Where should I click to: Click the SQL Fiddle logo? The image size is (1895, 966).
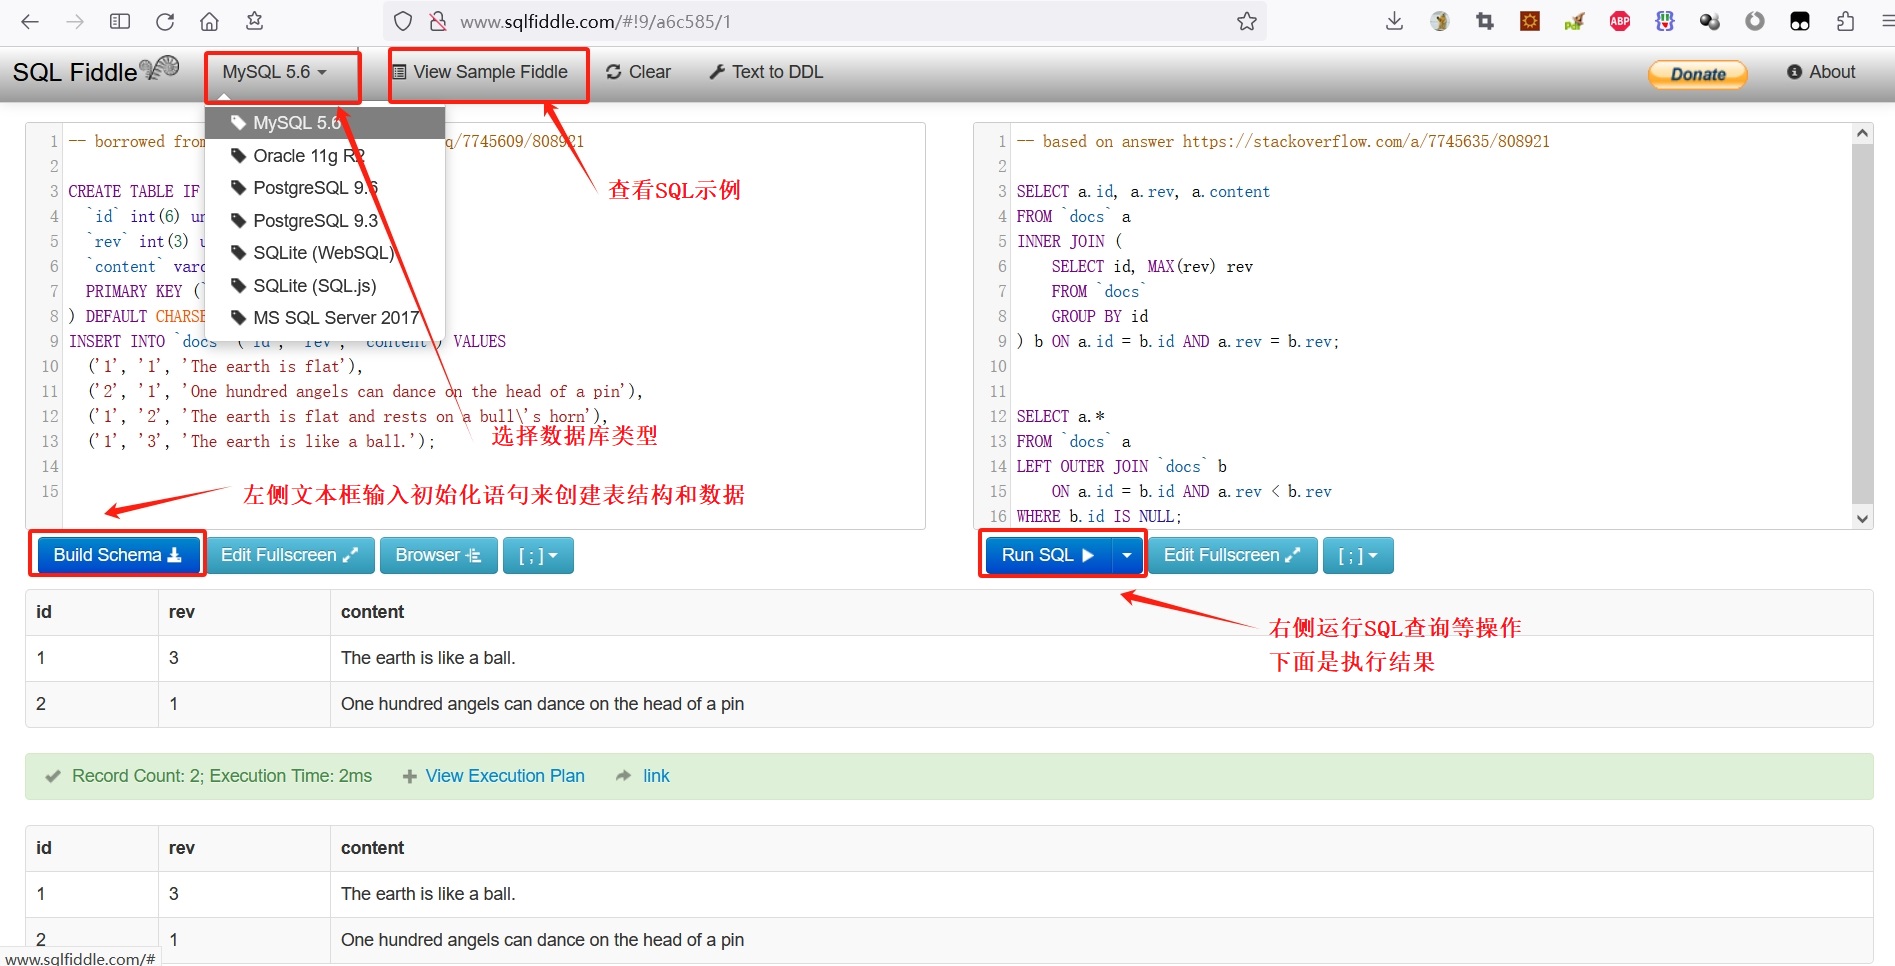pyautogui.click(x=96, y=71)
